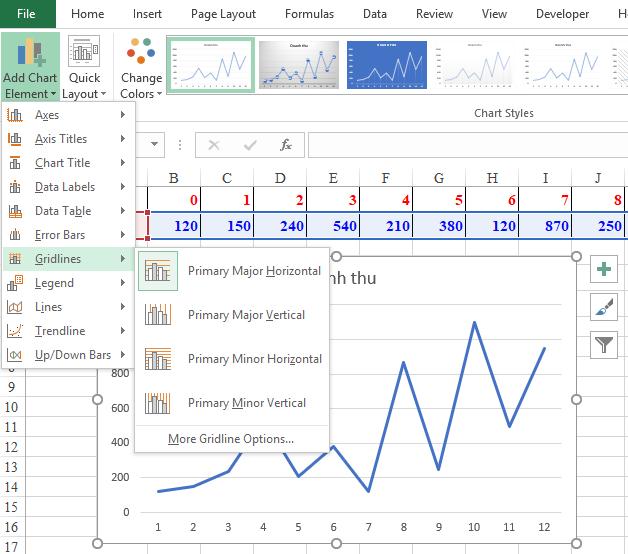628x554 pixels.
Task: Click the Data Table icon
Action: tap(15, 211)
